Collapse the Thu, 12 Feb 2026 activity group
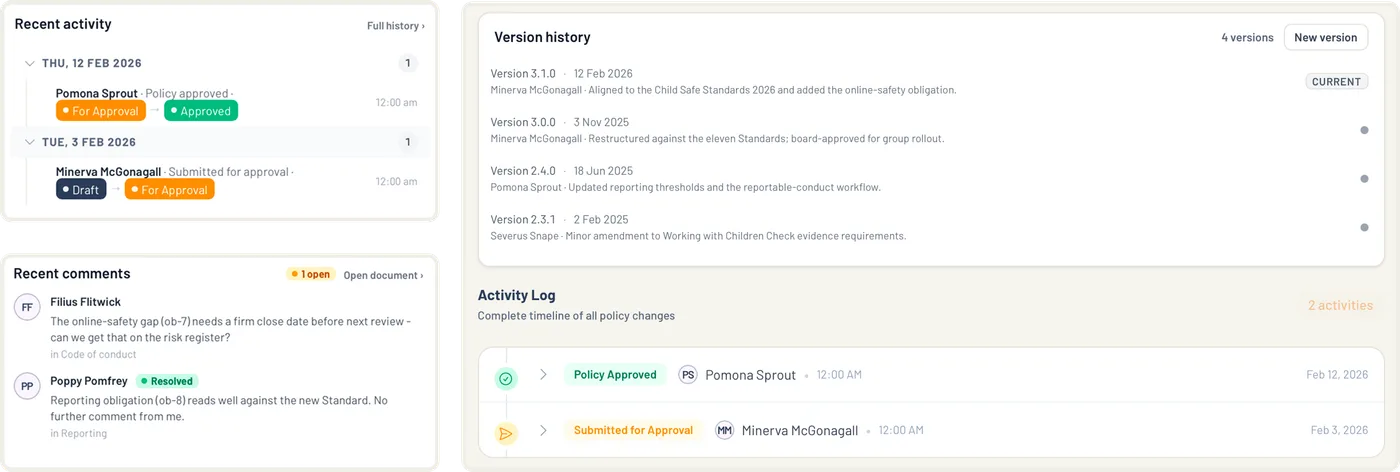 coord(30,63)
